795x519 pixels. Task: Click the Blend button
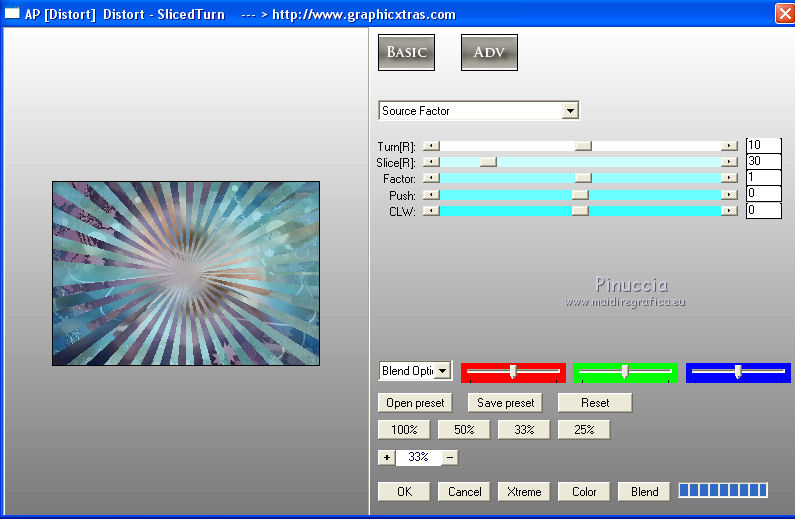pos(644,492)
